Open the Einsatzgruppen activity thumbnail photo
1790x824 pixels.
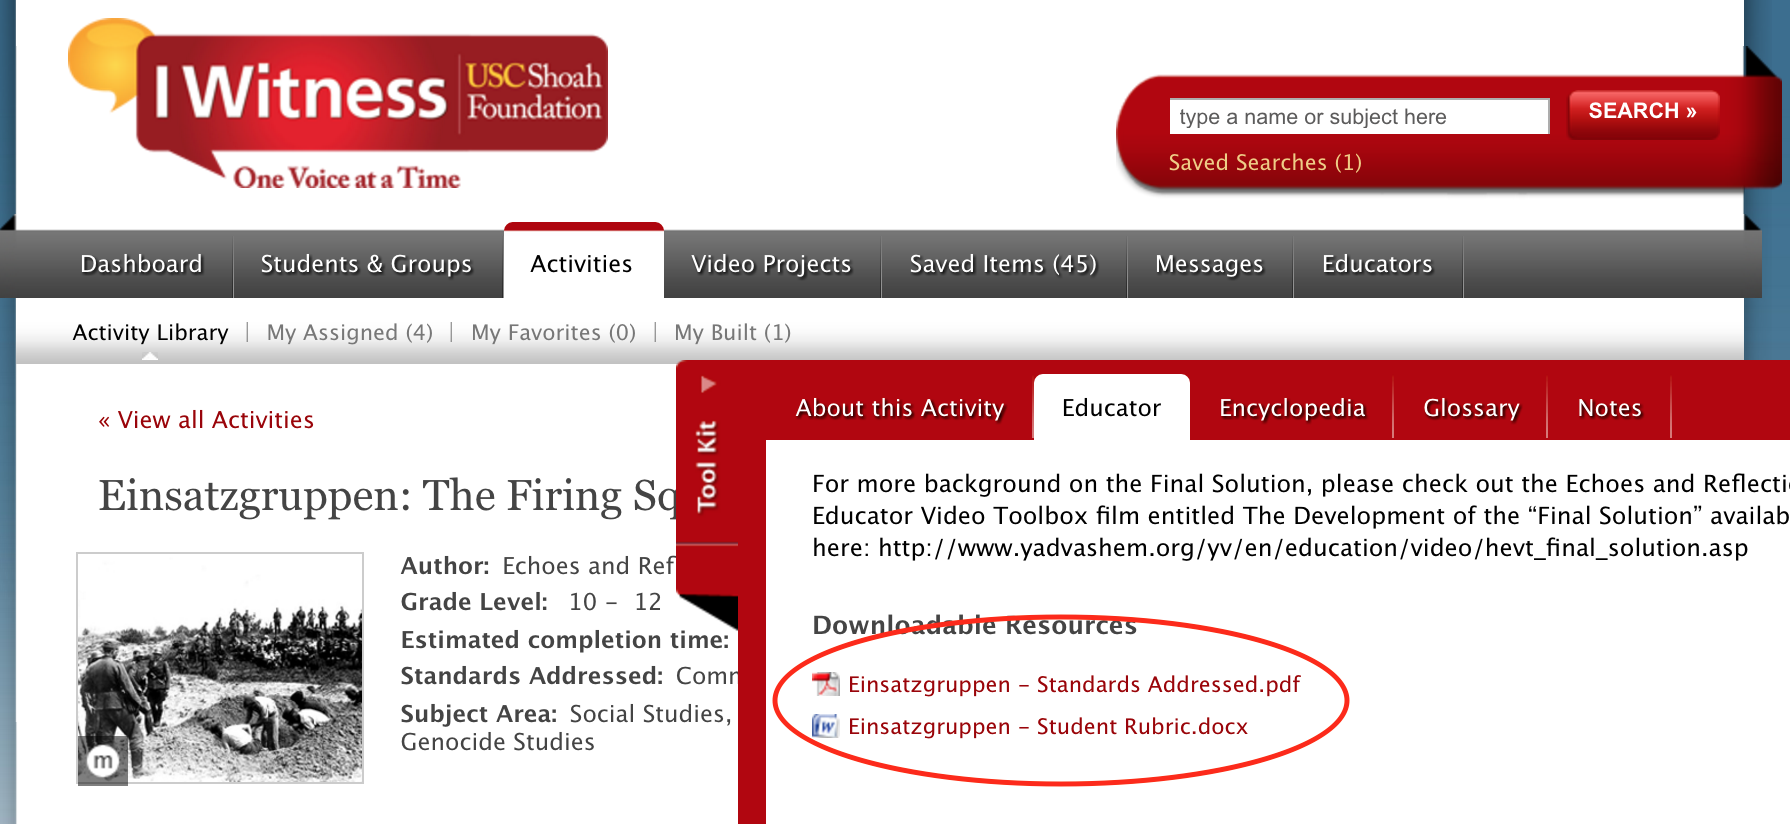tap(220, 668)
